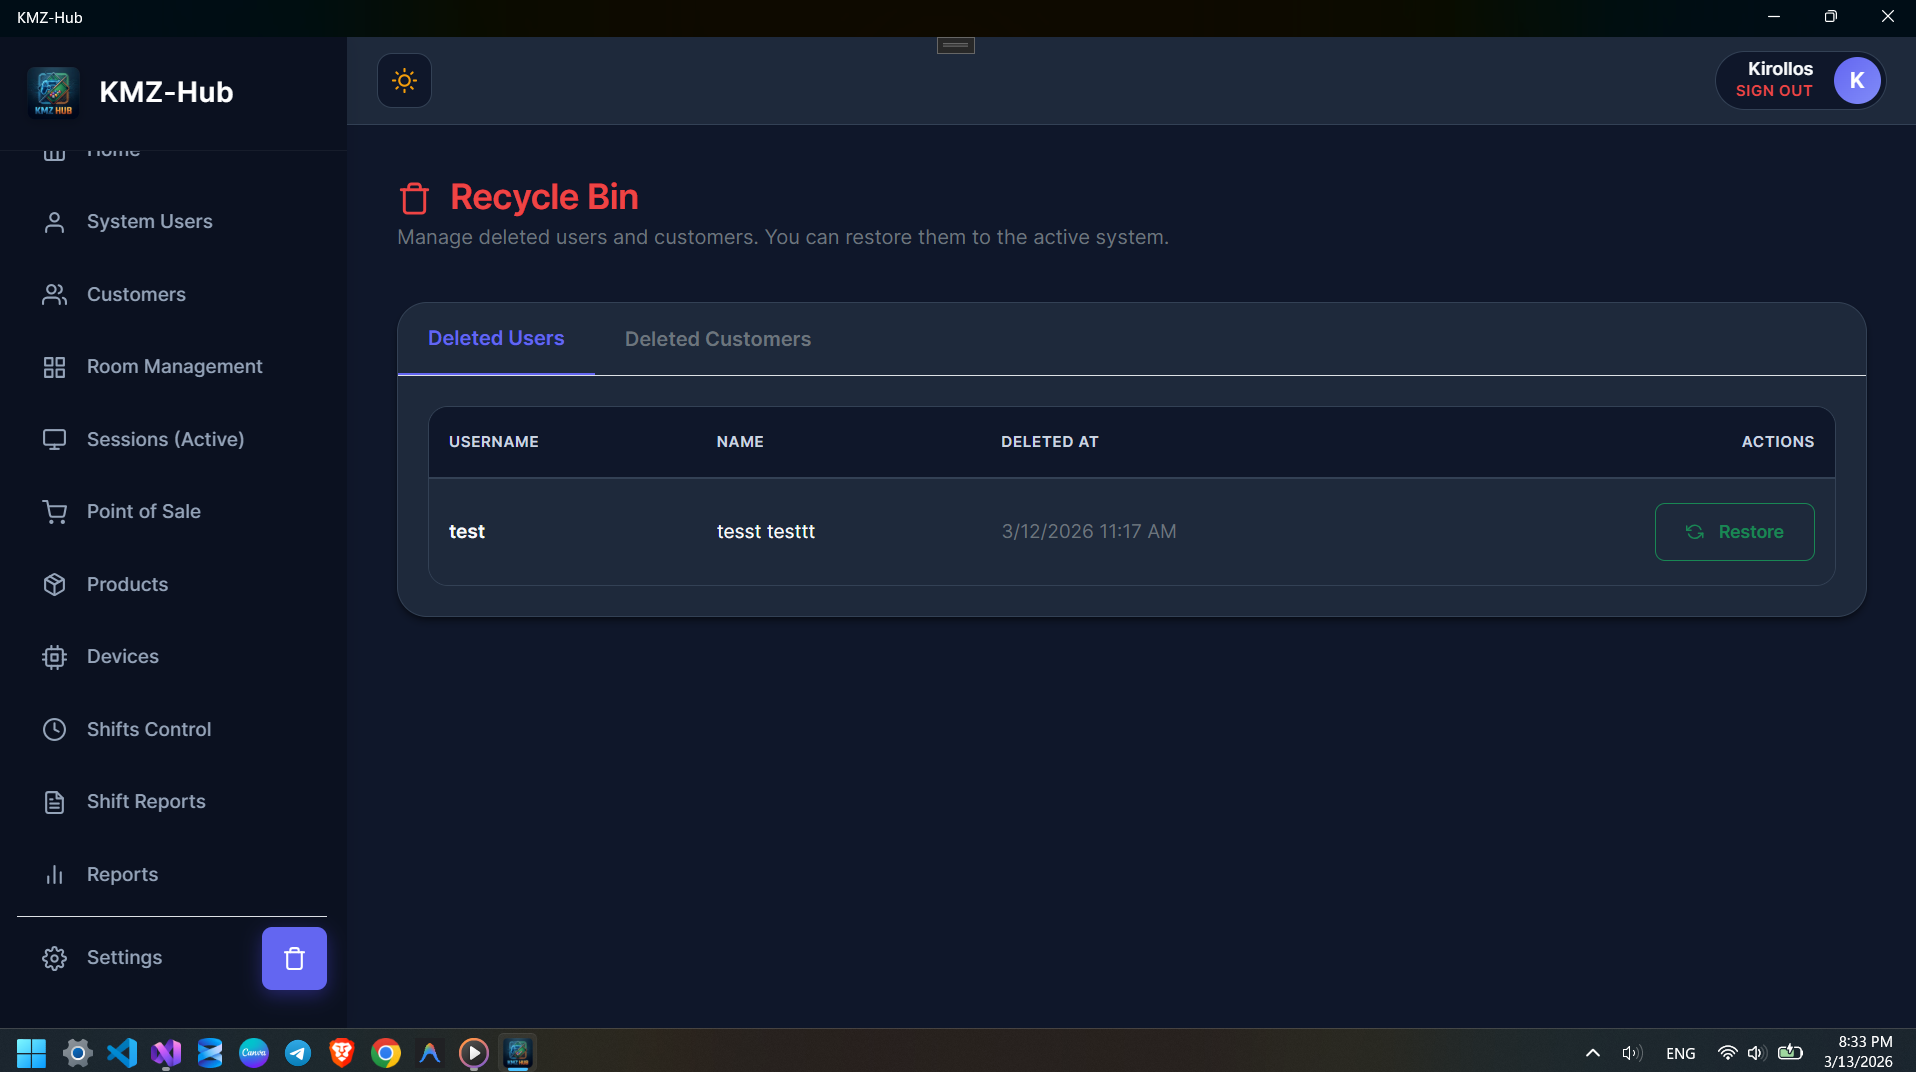Select the Deleted Users tab
Image resolution: width=1916 pixels, height=1072 pixels.
[496, 339]
